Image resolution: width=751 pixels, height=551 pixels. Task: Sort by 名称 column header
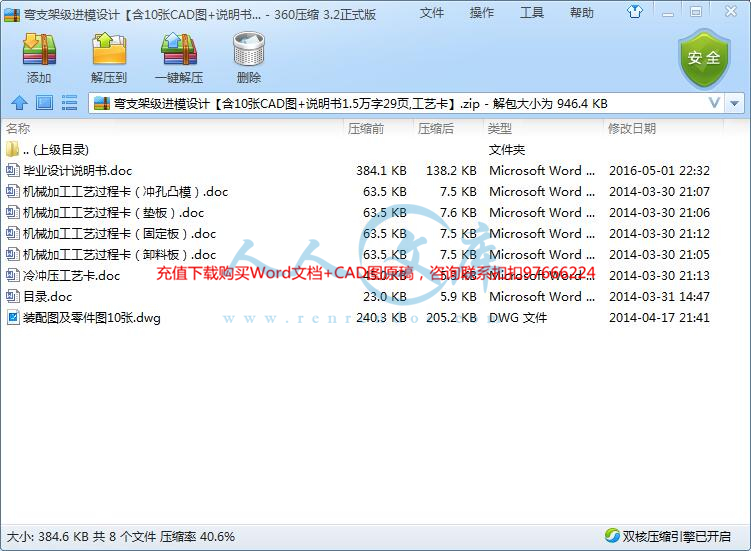pyautogui.click(x=18, y=128)
